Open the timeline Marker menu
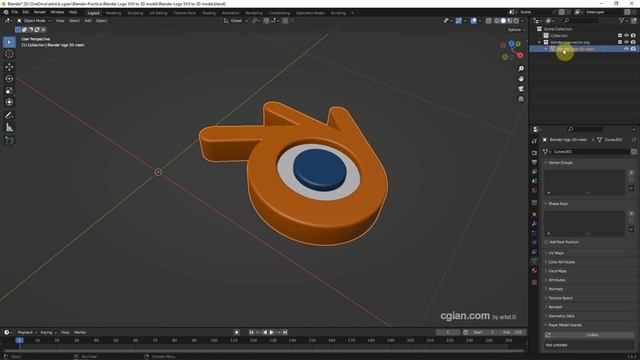The height and width of the screenshot is (360, 640). pos(80,332)
